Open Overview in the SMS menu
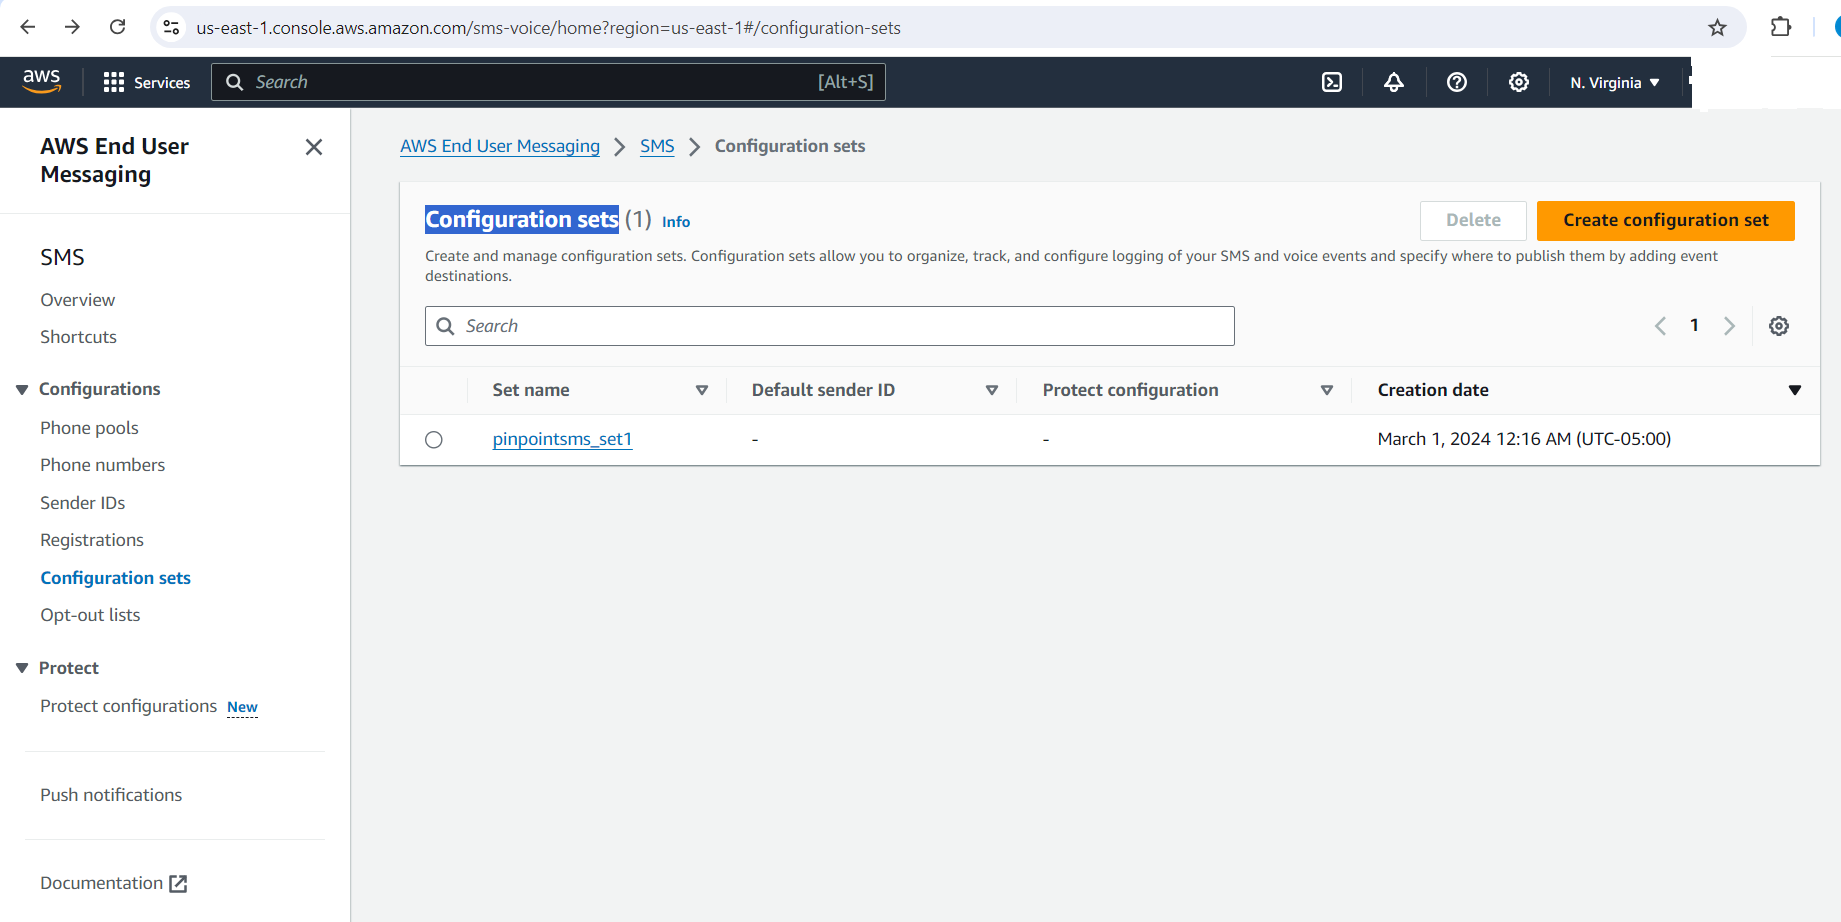This screenshot has height=922, width=1841. pyautogui.click(x=77, y=300)
